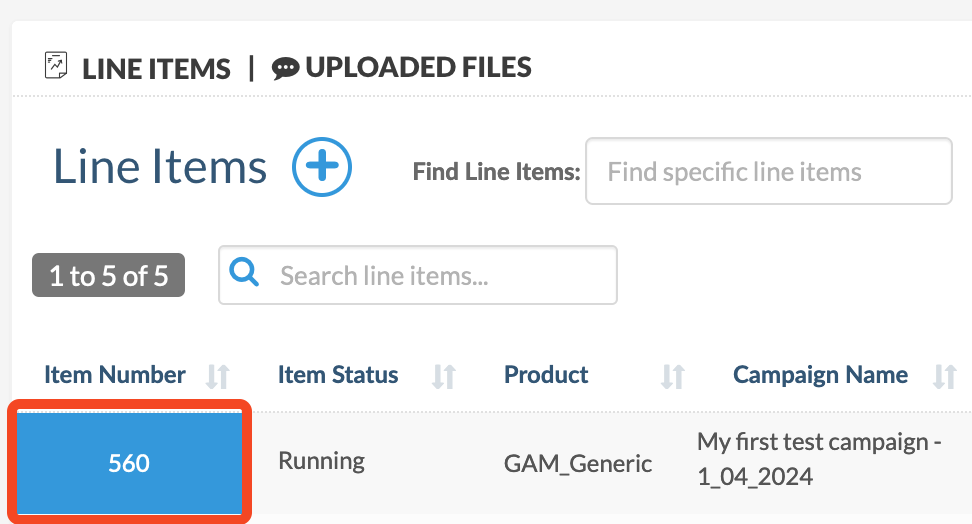Image resolution: width=972 pixels, height=524 pixels.
Task: Click the add line item plus icon
Action: pyautogui.click(x=322, y=167)
